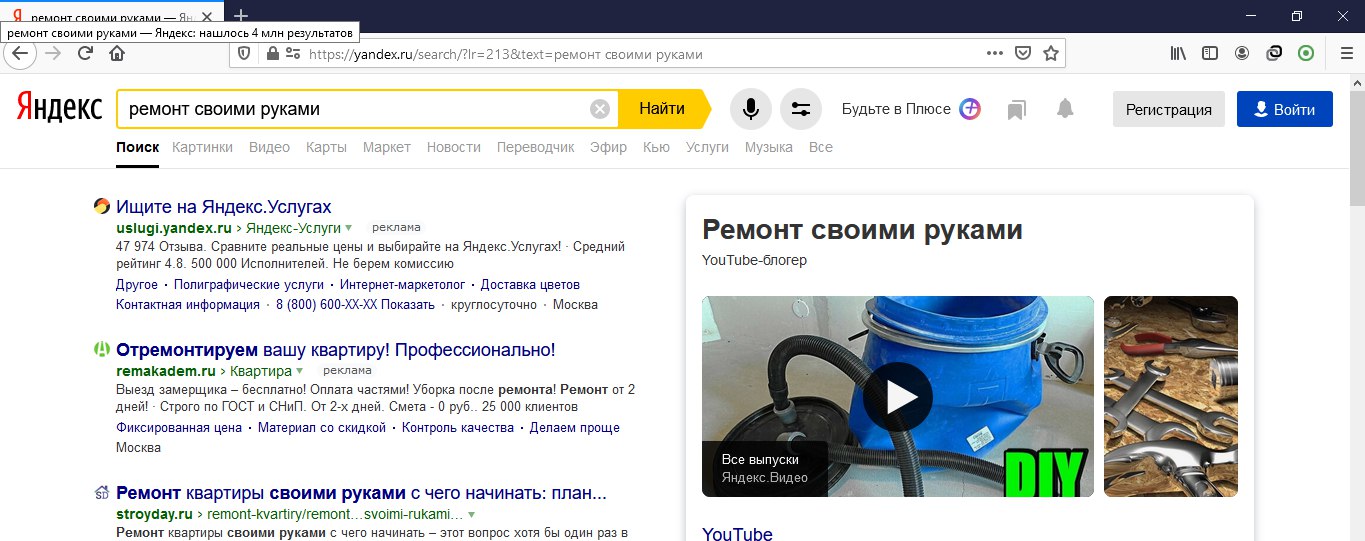Open the Новости tab
Screen dimensions: 1365x541
click(454, 147)
